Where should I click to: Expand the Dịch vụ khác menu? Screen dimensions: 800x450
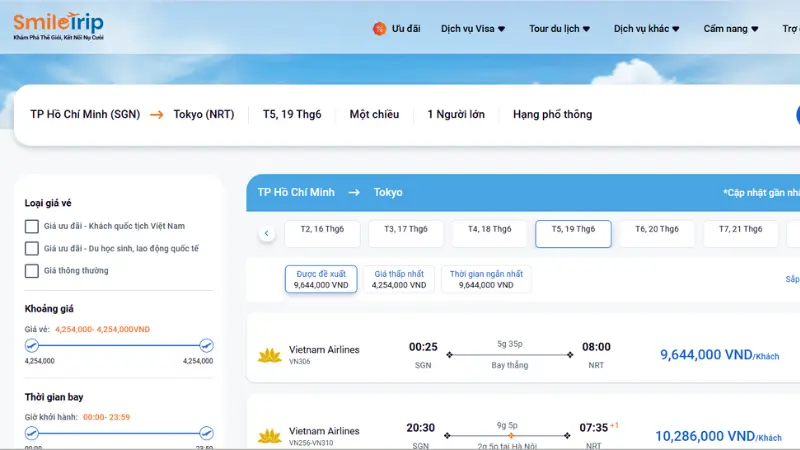click(x=647, y=29)
